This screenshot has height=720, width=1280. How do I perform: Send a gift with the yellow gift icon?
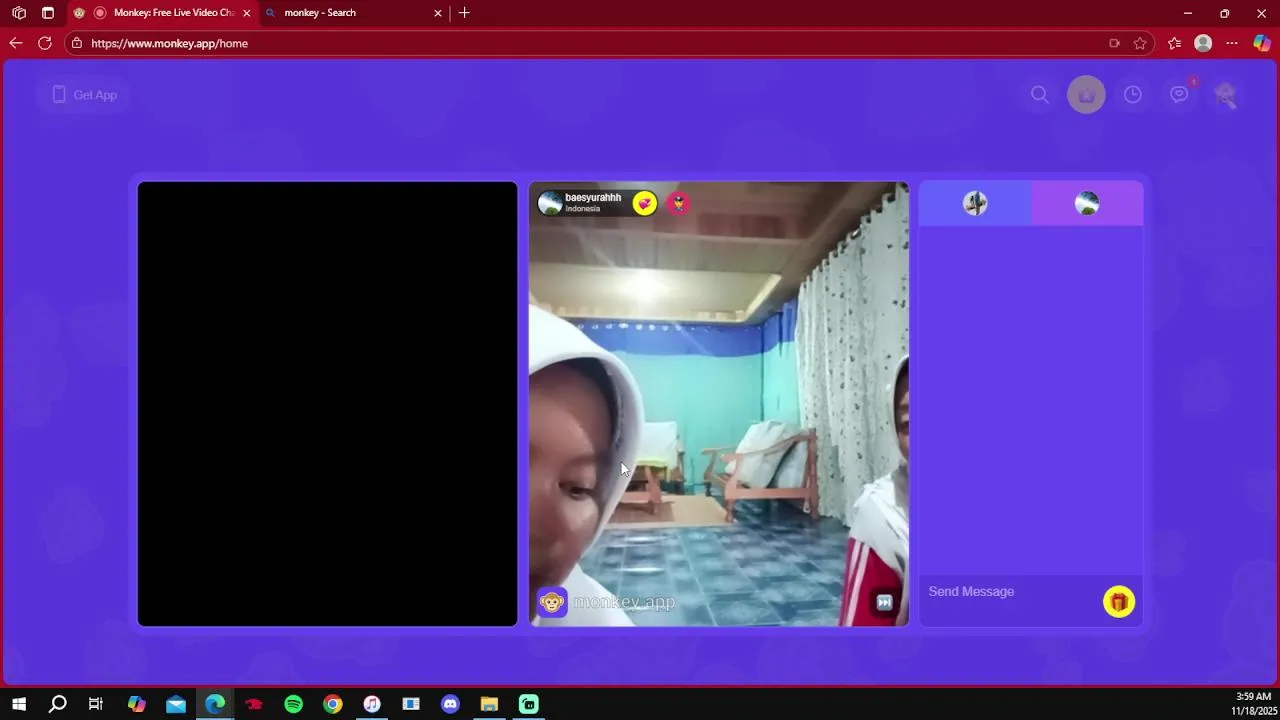tap(1119, 601)
